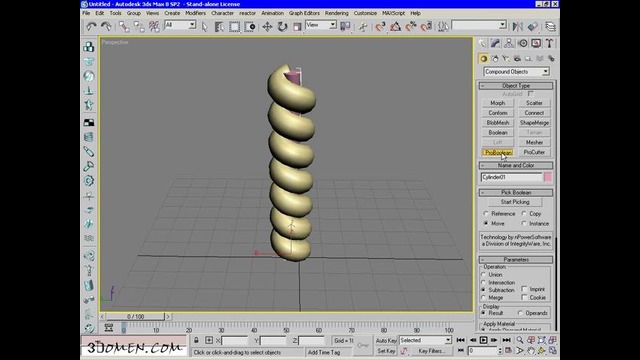Click the Undo arrow in main toolbar
The width and height of the screenshot is (640, 360).
coord(91,27)
